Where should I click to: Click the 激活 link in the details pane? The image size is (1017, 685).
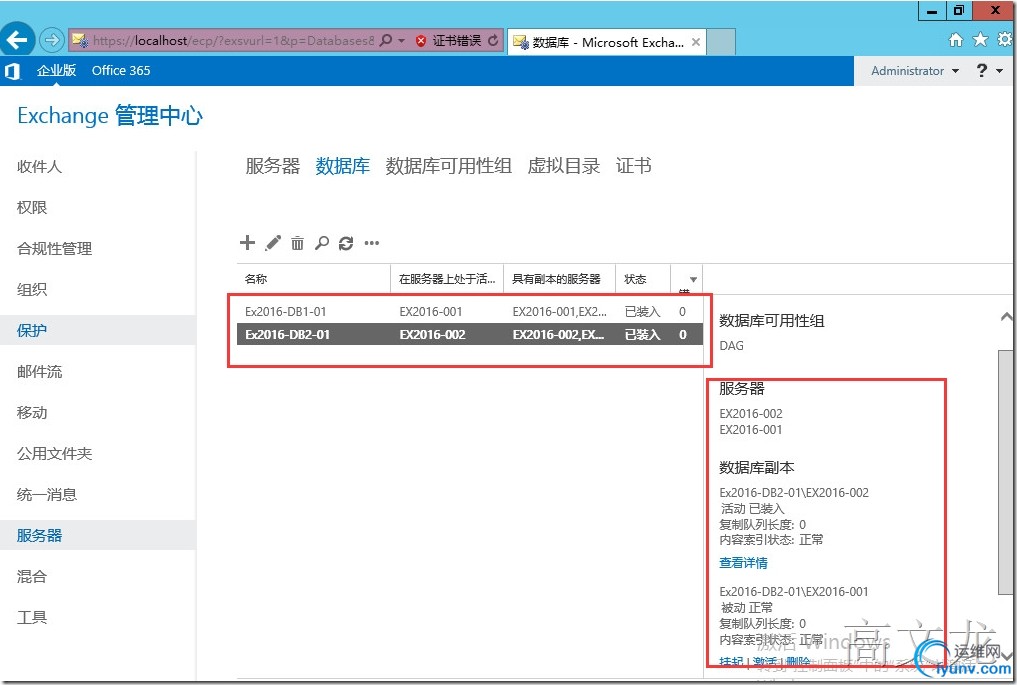pyautogui.click(x=765, y=662)
